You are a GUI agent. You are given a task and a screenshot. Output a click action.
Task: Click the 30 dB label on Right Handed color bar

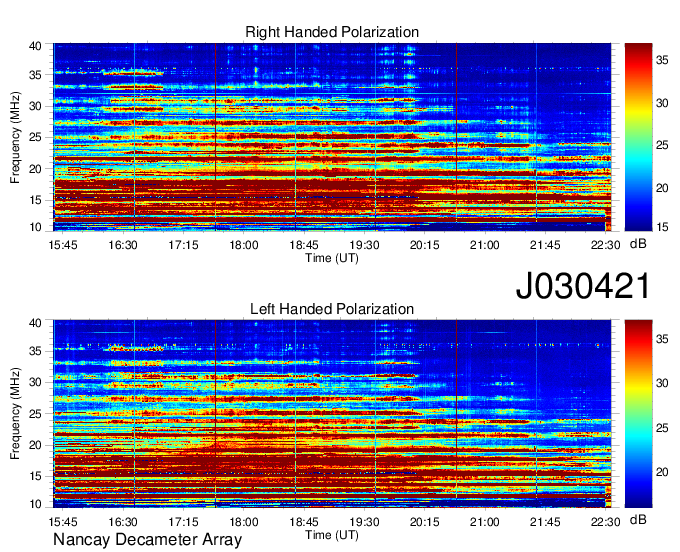click(x=662, y=103)
